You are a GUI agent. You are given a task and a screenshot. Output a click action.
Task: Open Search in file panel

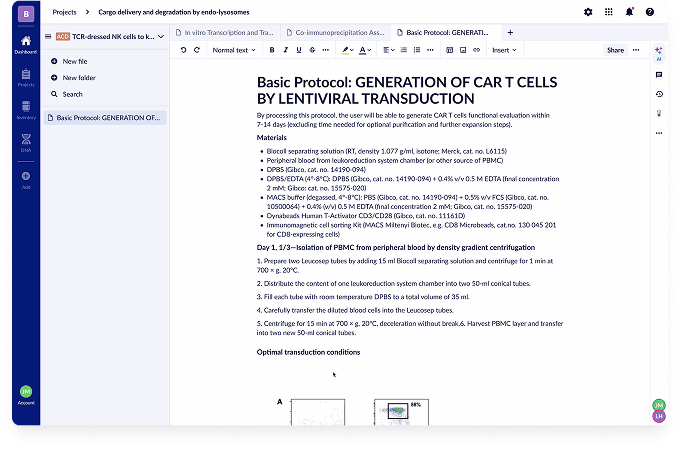(67, 95)
